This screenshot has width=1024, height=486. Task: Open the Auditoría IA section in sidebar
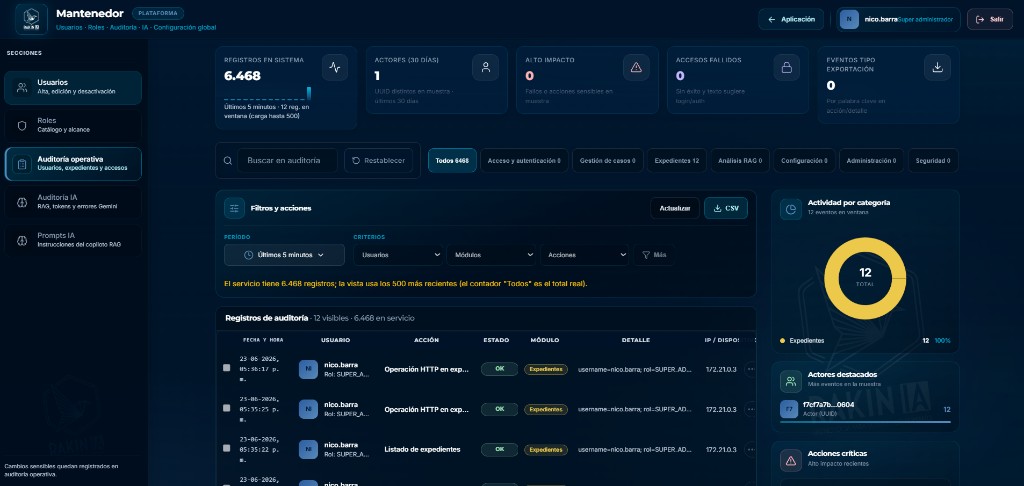click(72, 202)
